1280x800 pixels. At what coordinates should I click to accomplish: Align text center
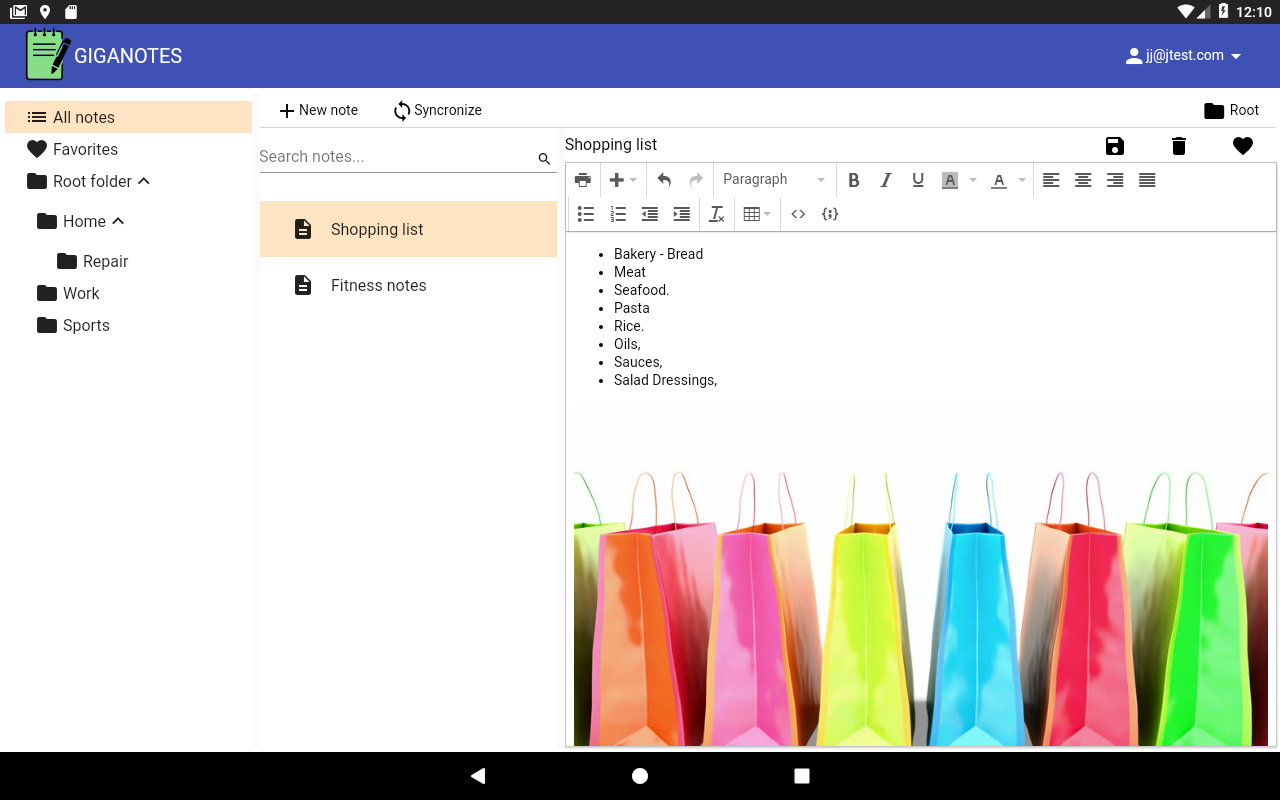click(1083, 180)
